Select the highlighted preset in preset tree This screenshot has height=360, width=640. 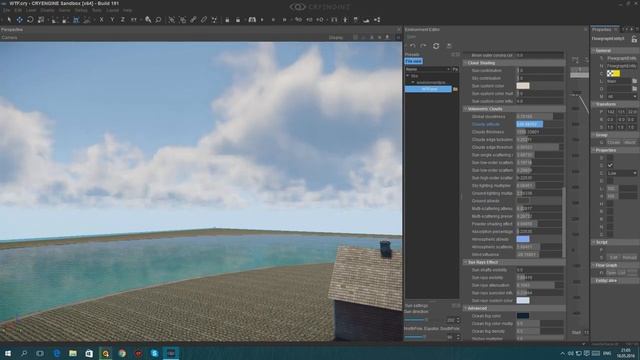coord(428,89)
